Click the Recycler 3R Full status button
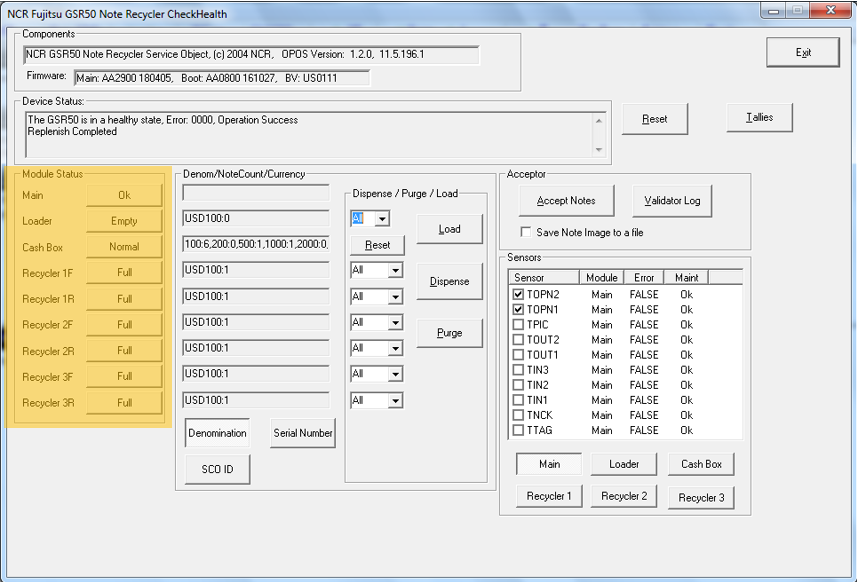 124,403
